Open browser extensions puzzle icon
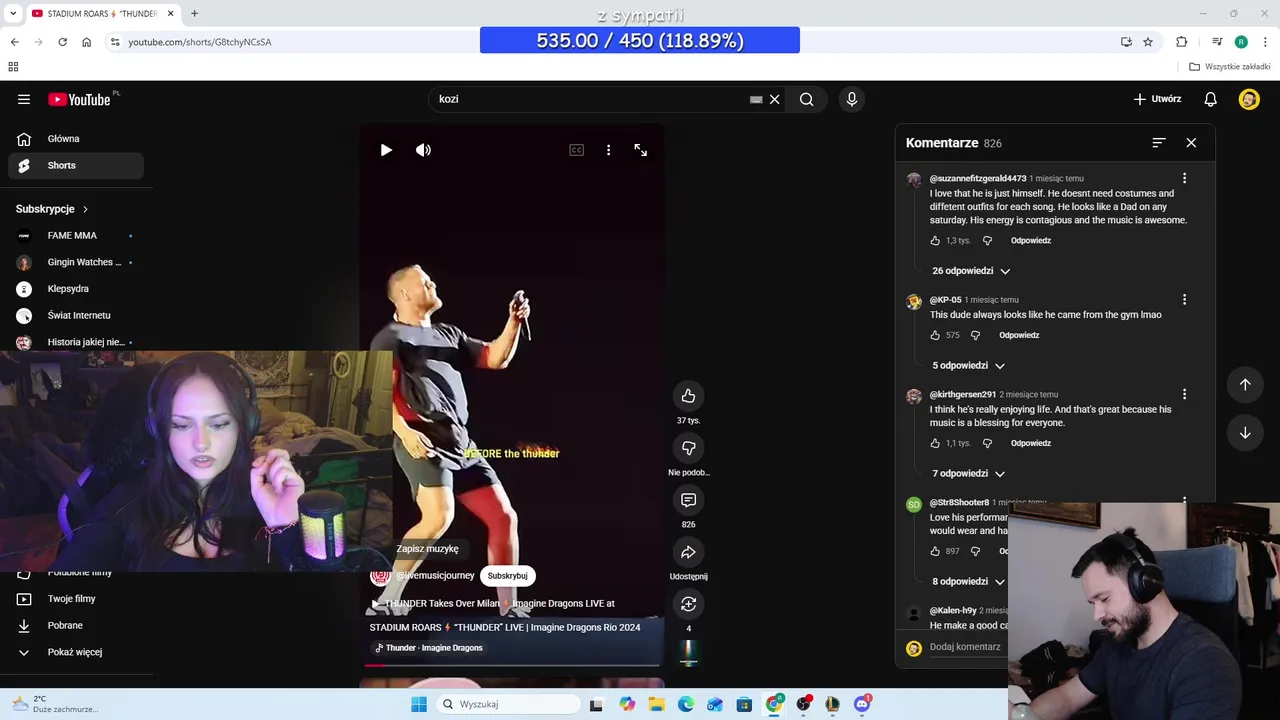This screenshot has width=1280, height=720. click(x=1182, y=42)
